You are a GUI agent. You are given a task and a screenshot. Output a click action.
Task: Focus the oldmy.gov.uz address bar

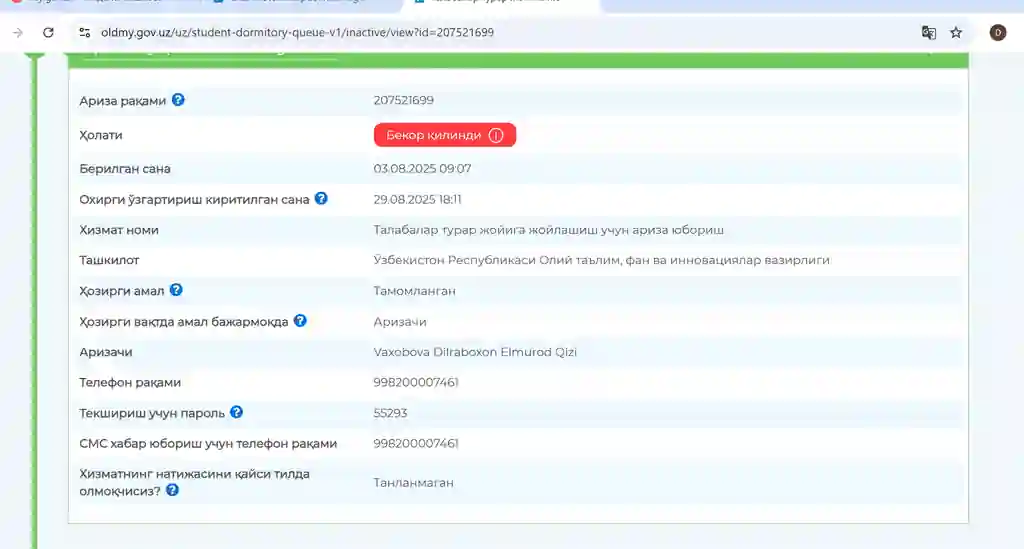pos(400,32)
